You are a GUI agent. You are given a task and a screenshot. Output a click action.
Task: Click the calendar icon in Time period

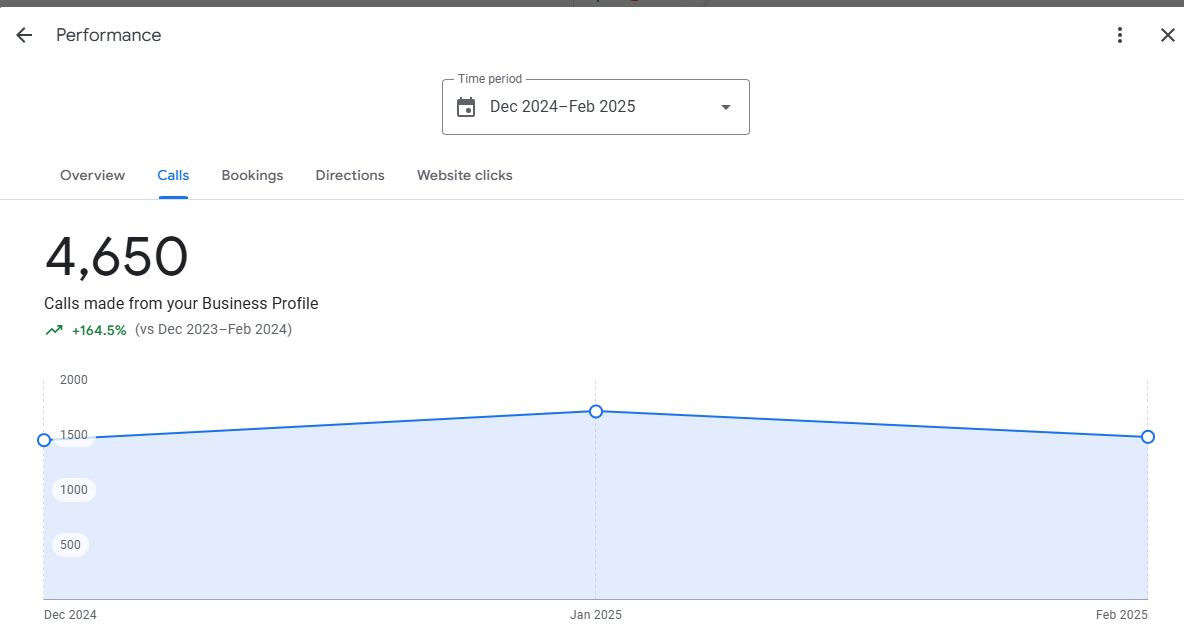[466, 107]
